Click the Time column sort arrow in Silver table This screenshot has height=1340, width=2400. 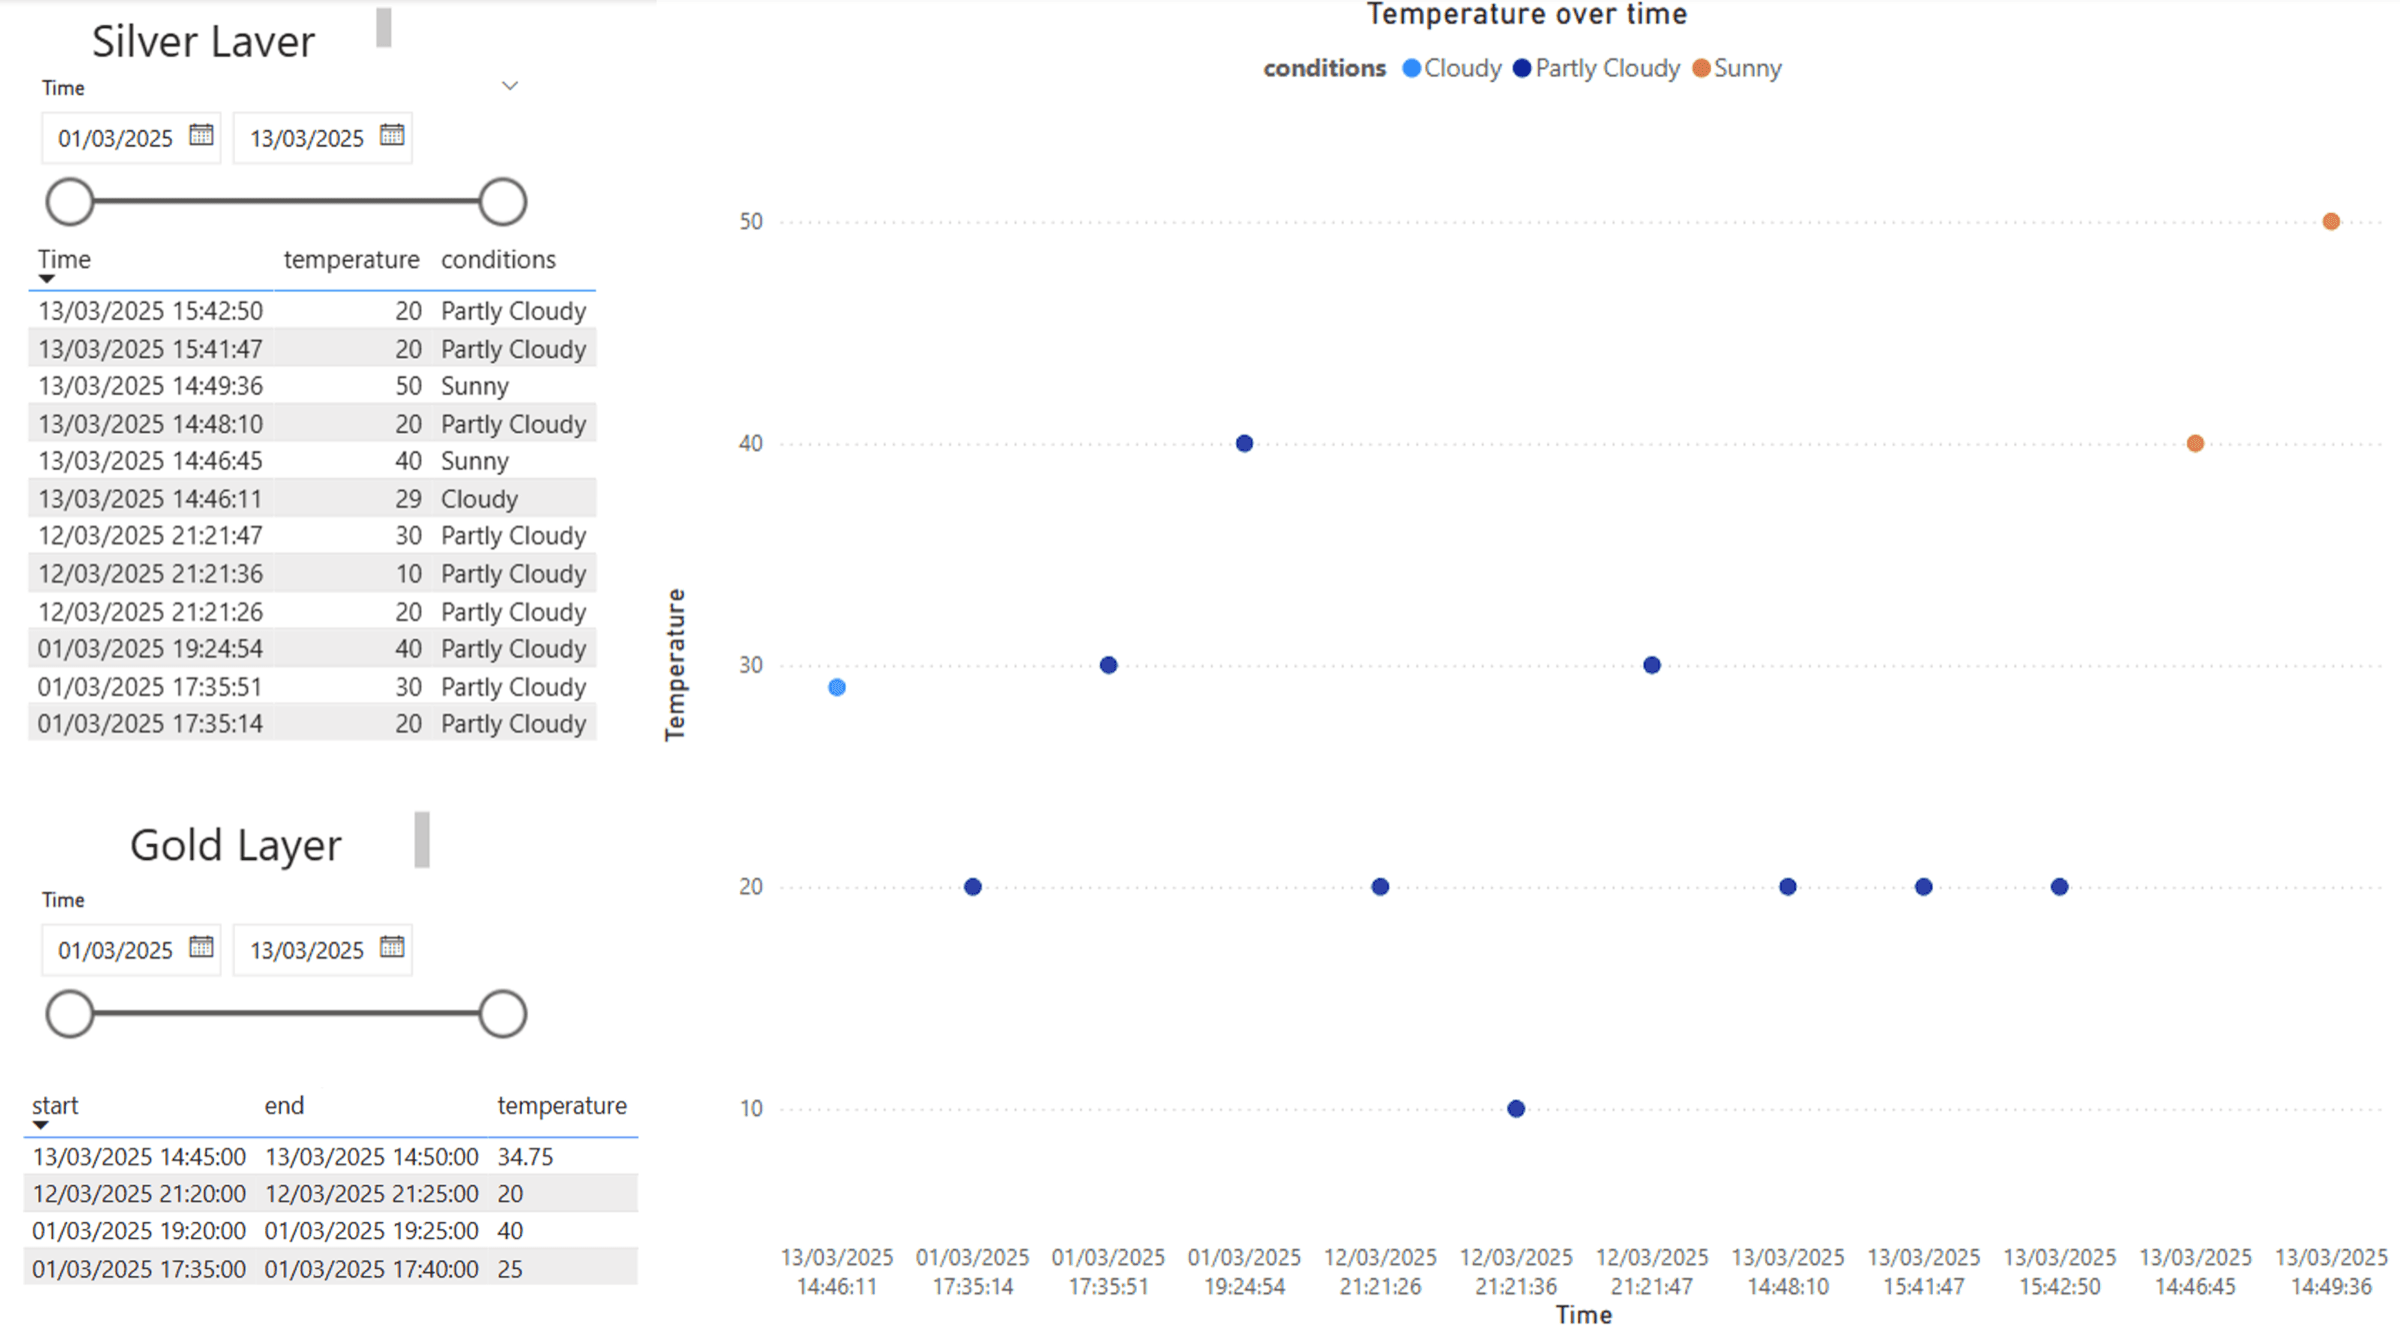(46, 279)
